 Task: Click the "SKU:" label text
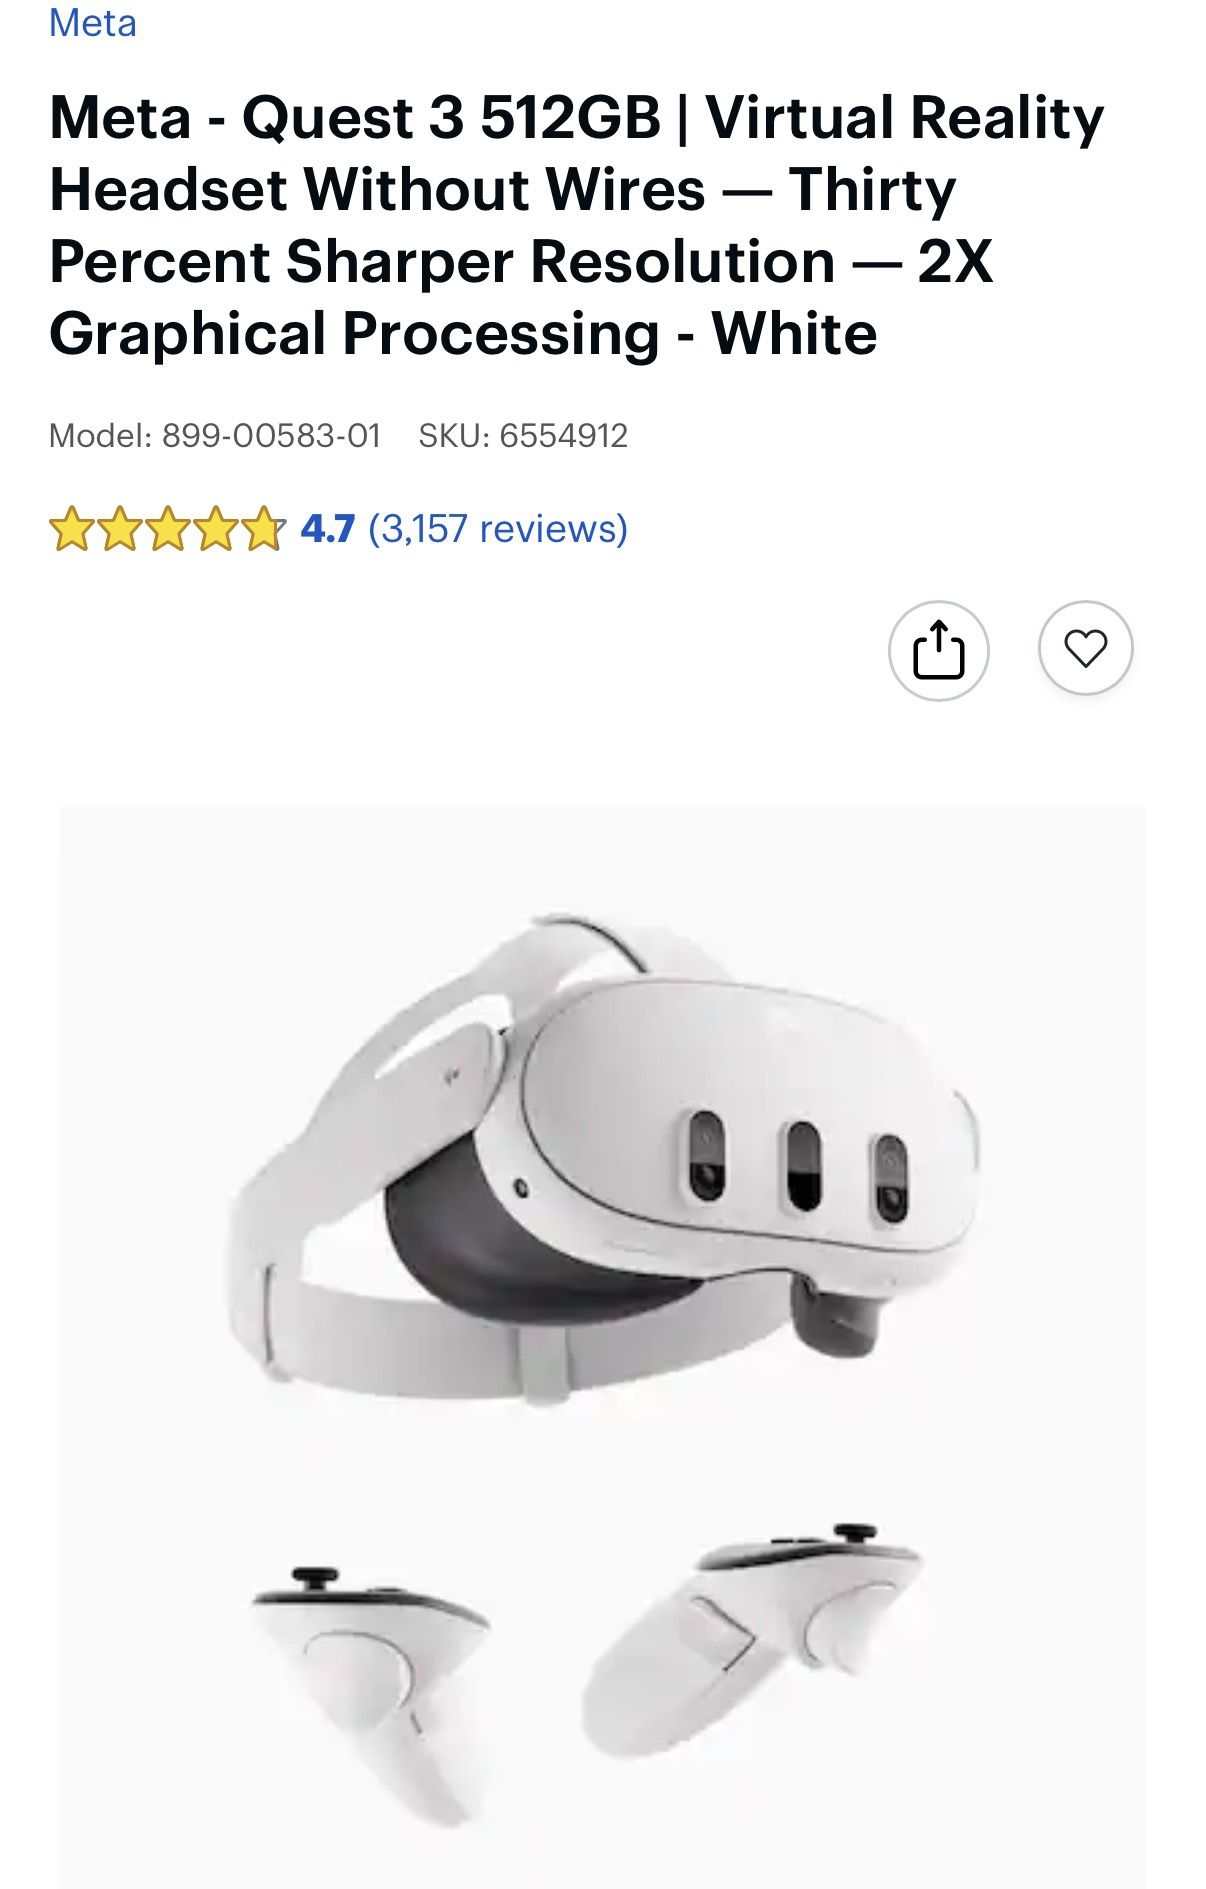pos(454,435)
